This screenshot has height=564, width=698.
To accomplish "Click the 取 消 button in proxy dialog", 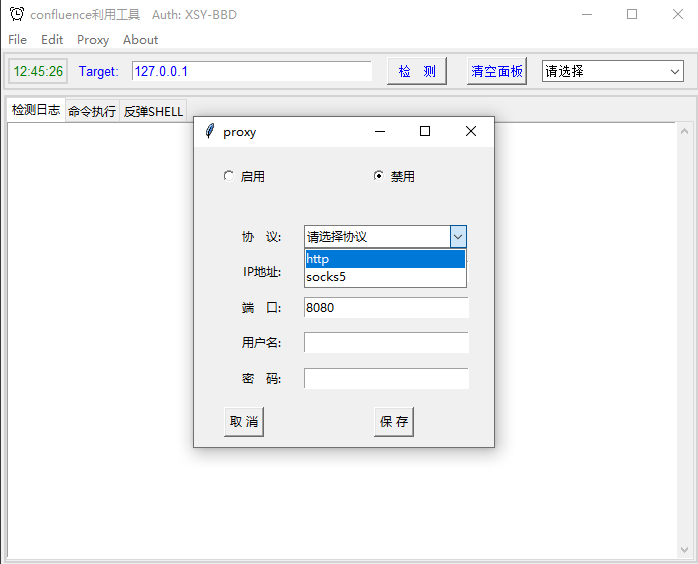I will [x=244, y=422].
